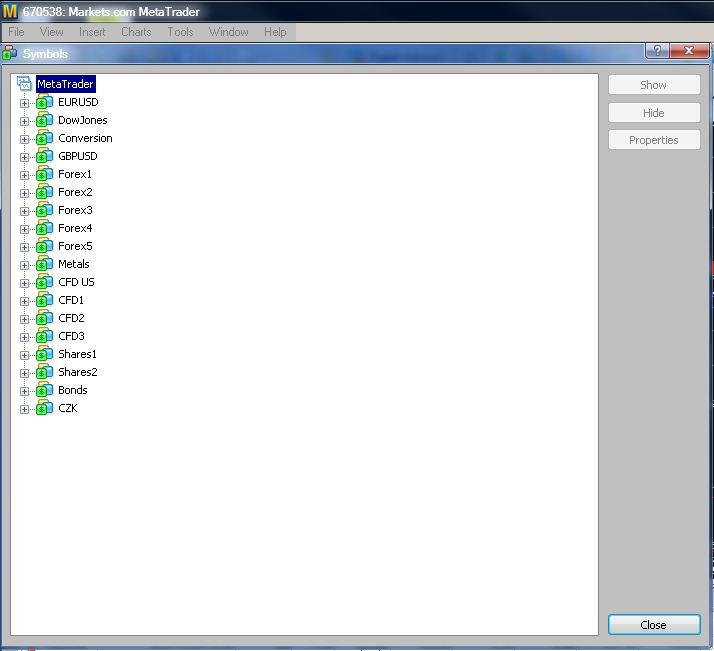Image resolution: width=714 pixels, height=651 pixels.
Task: Click the GBPUSD symbol group folder icon
Action: click(x=44, y=157)
